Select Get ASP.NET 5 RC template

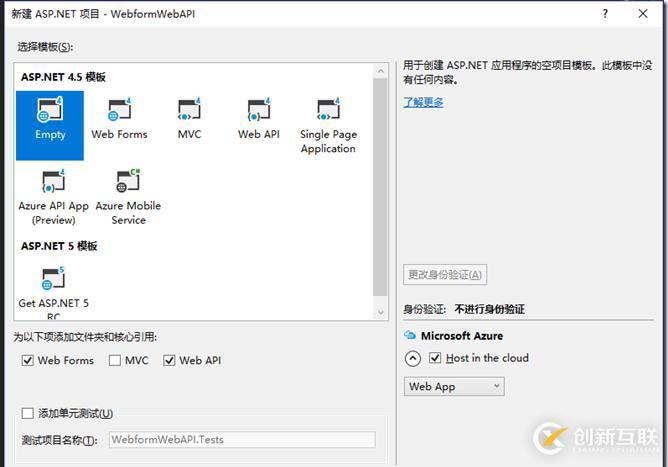click(x=54, y=293)
